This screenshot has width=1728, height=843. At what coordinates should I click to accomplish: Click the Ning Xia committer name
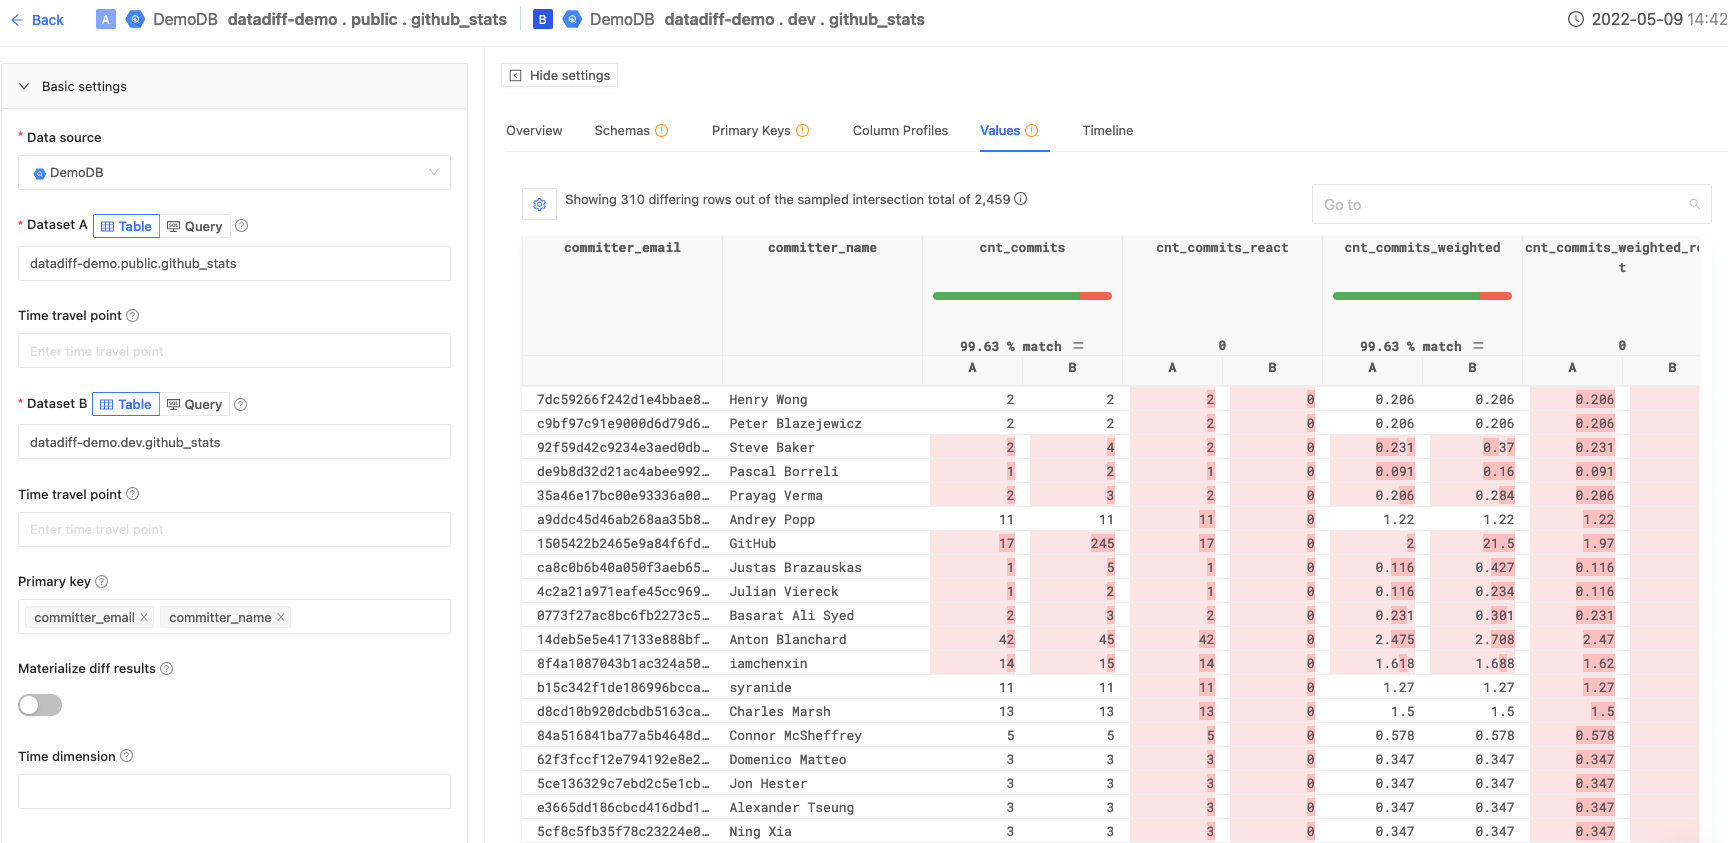(x=760, y=832)
